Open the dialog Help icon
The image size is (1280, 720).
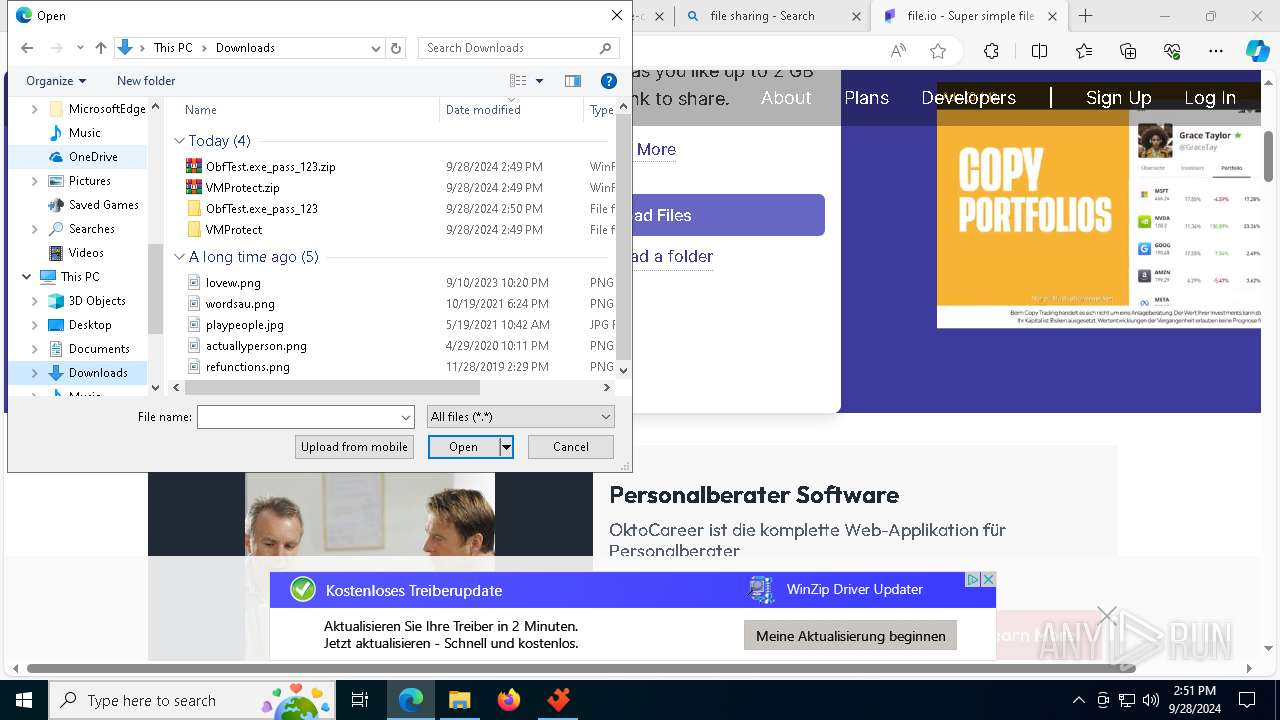point(608,81)
